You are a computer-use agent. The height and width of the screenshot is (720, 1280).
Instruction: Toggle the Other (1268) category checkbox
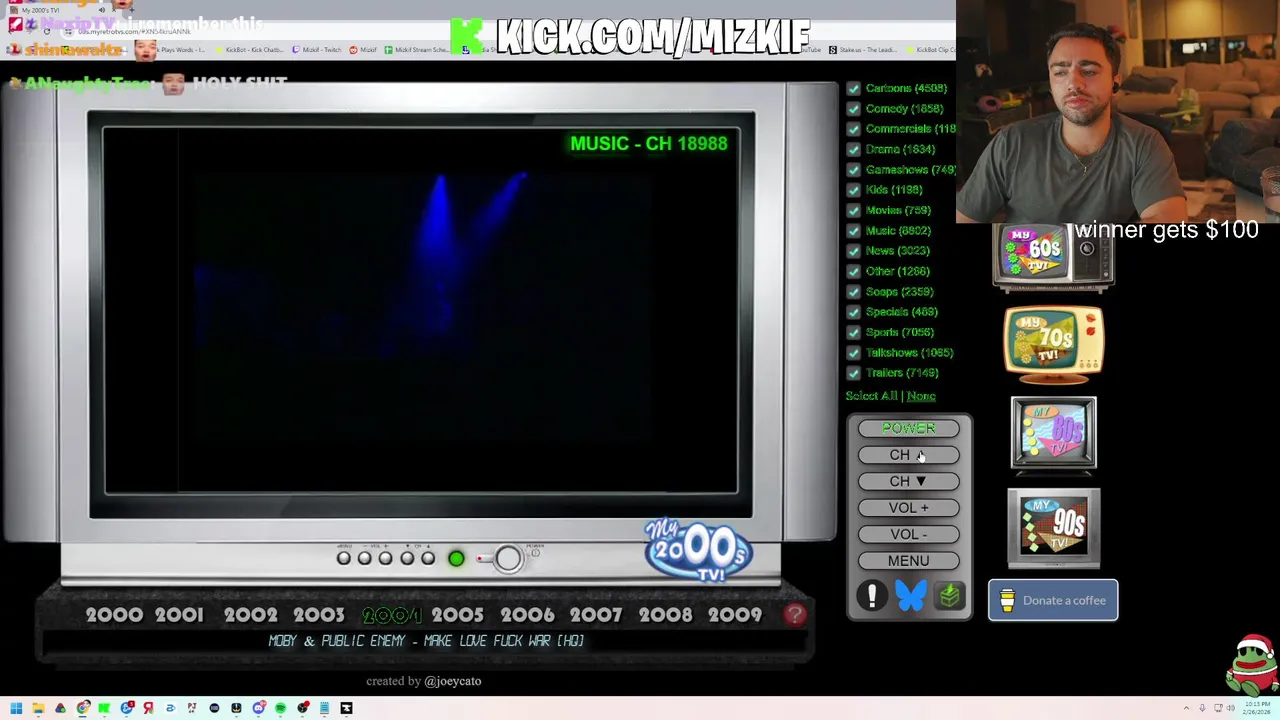853,271
